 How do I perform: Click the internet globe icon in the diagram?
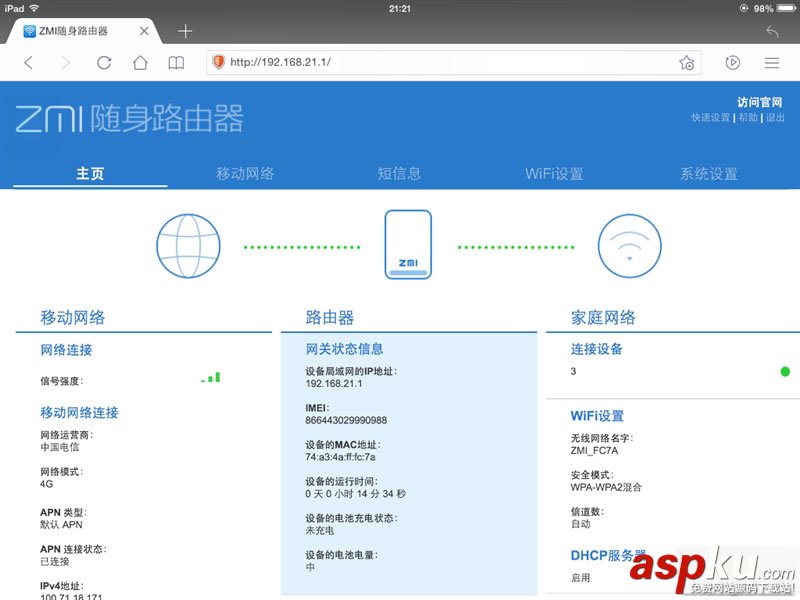pos(189,244)
